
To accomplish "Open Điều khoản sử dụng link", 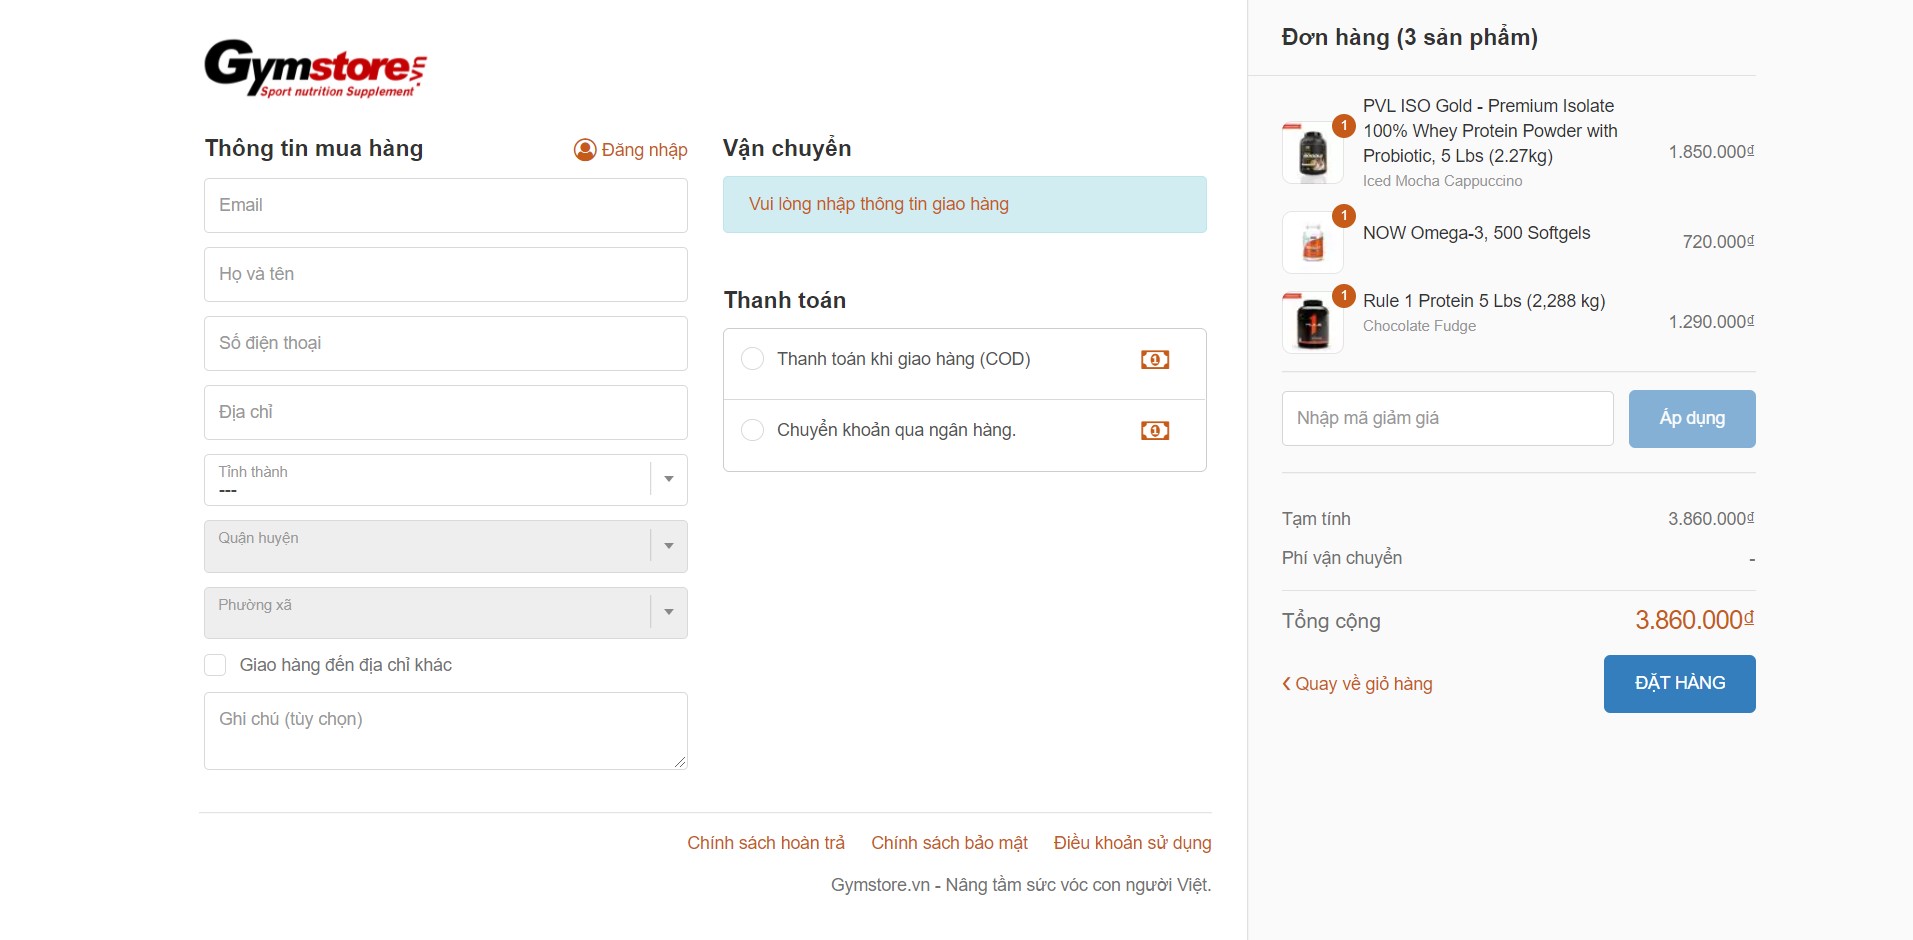I will (1132, 843).
